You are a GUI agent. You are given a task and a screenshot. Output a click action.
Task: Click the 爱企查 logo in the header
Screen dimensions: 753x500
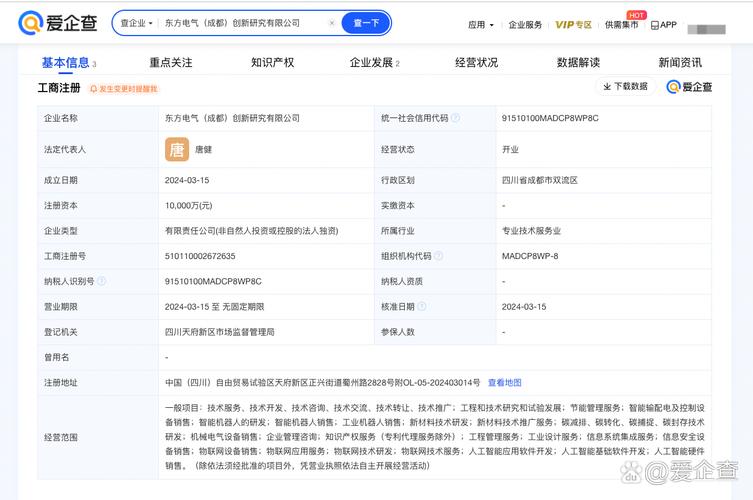click(x=58, y=23)
